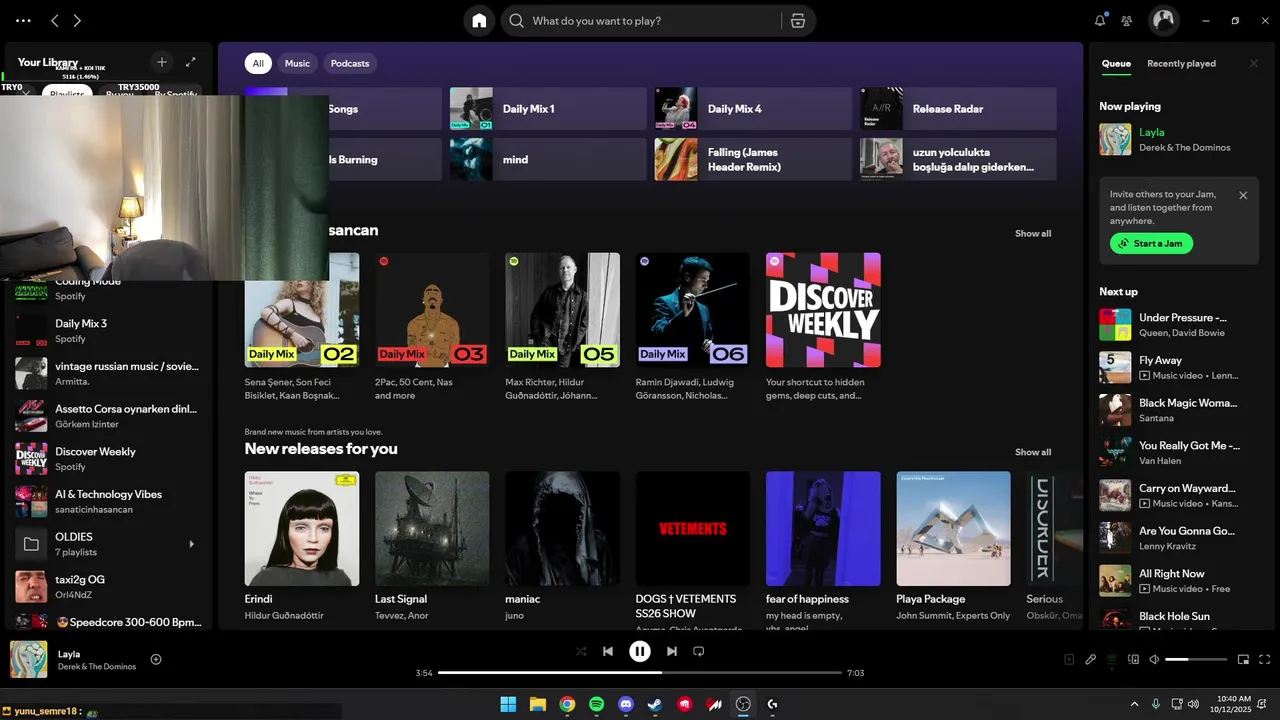Open Falling (James Header Remix) tile
Screen dimensions: 1280x720
pos(753,159)
